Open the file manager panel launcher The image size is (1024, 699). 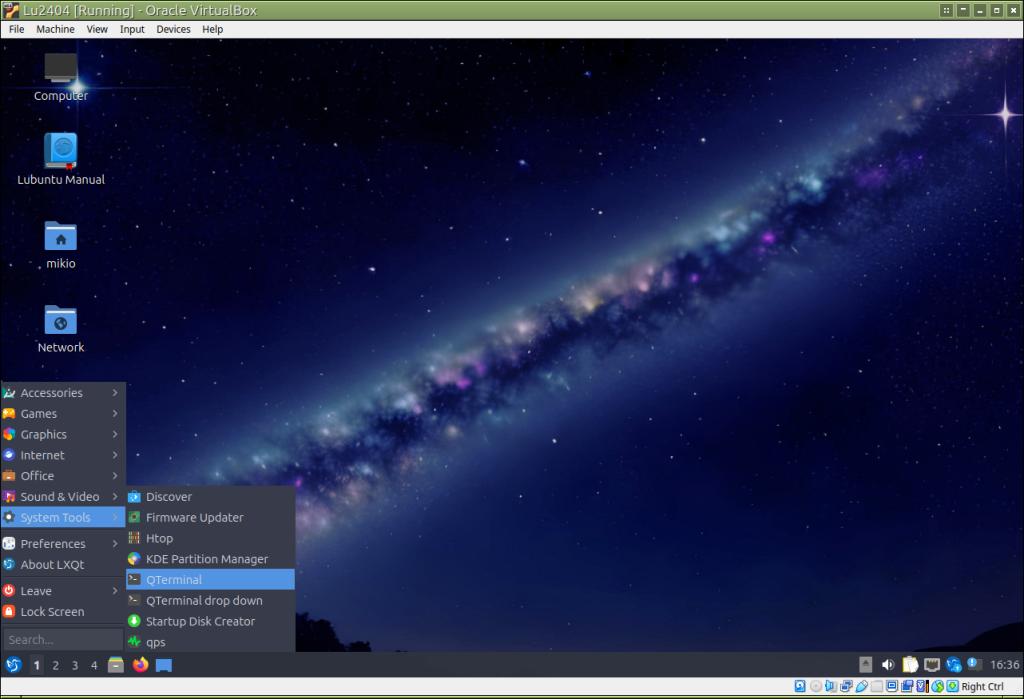(x=117, y=665)
